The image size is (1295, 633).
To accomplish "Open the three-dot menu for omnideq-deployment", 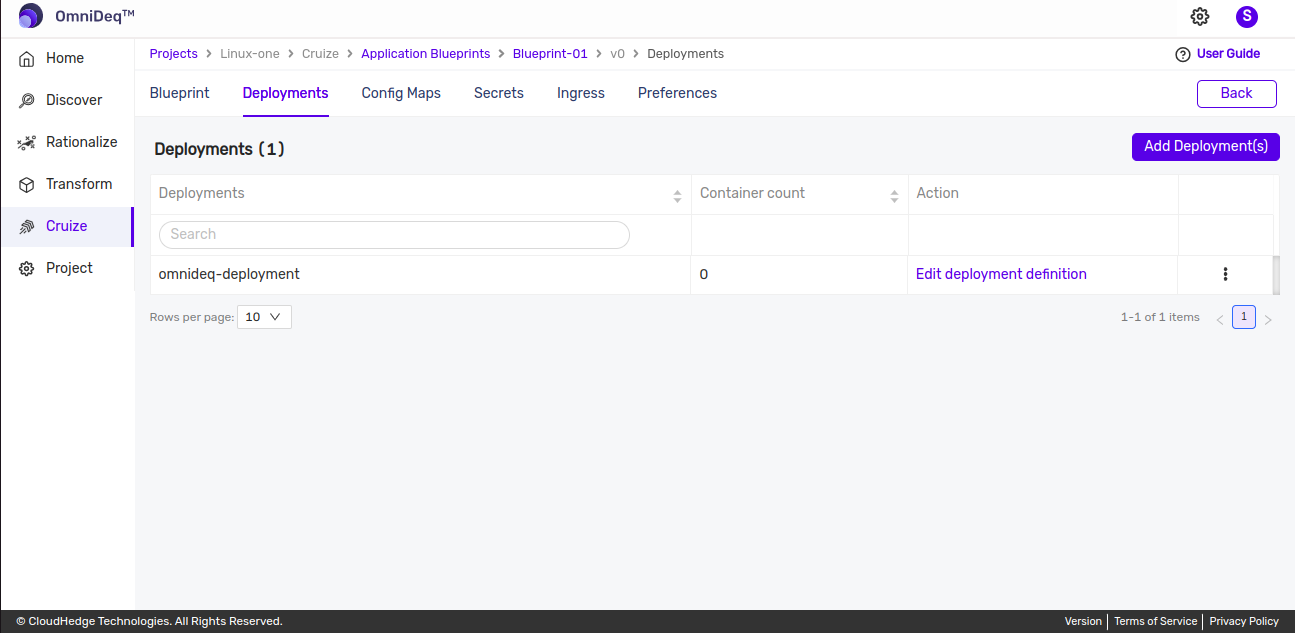I will point(1225,274).
